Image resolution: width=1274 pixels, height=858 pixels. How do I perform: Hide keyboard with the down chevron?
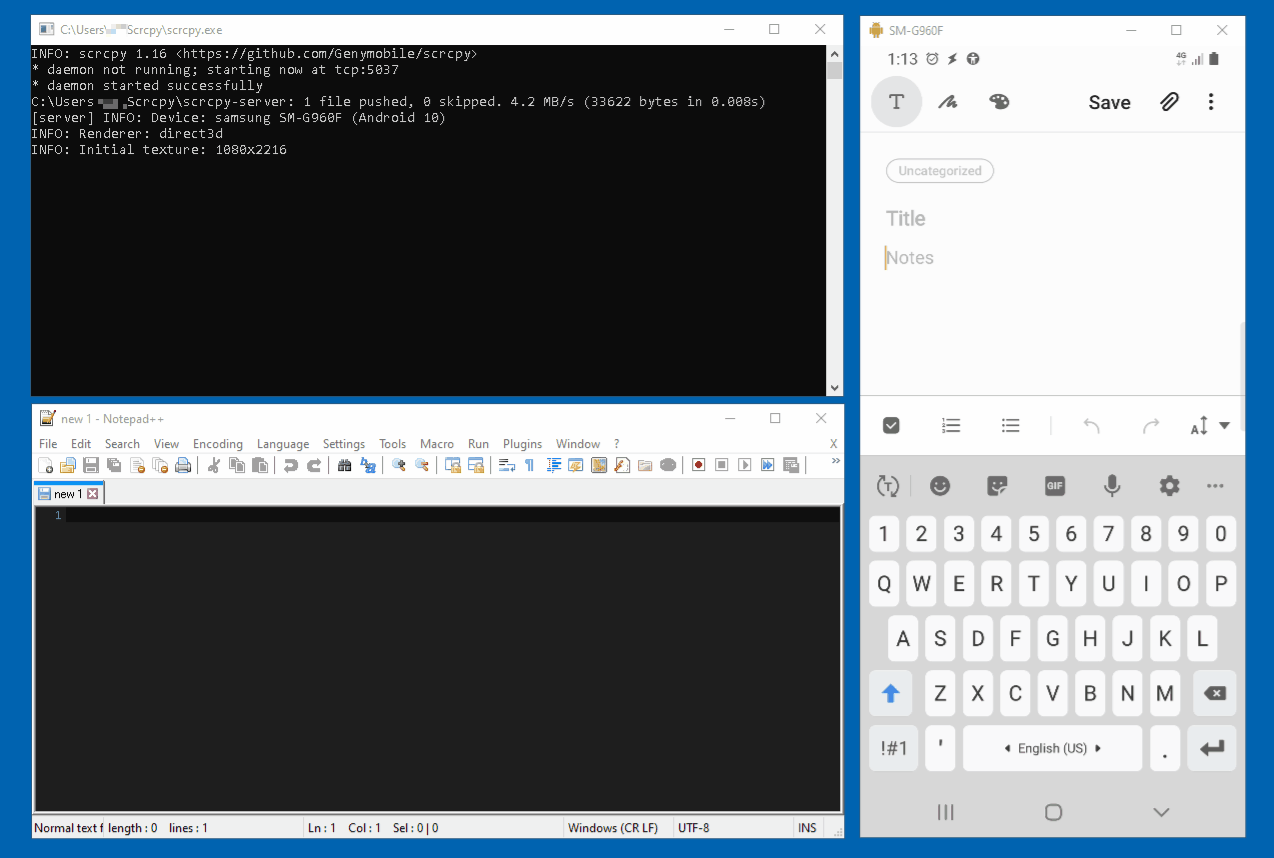tap(1161, 812)
